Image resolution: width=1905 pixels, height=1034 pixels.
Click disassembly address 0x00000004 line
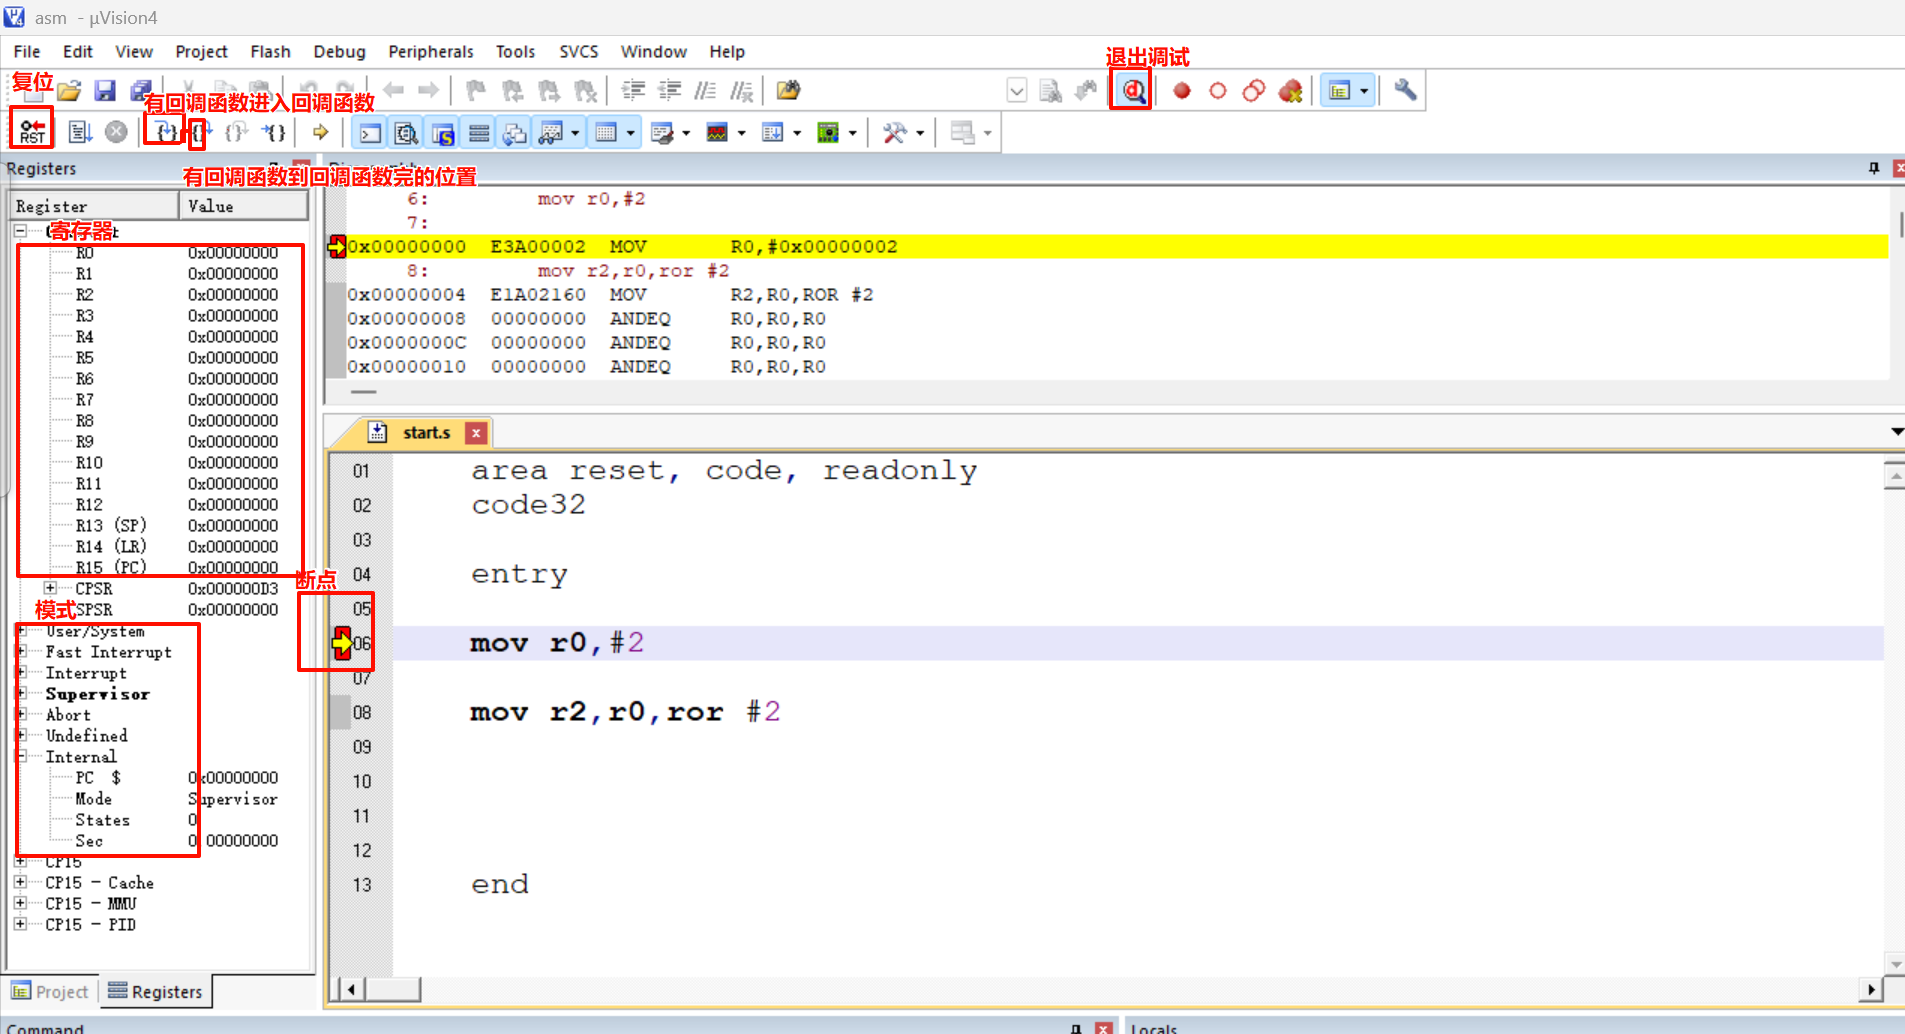pyautogui.click(x=610, y=295)
